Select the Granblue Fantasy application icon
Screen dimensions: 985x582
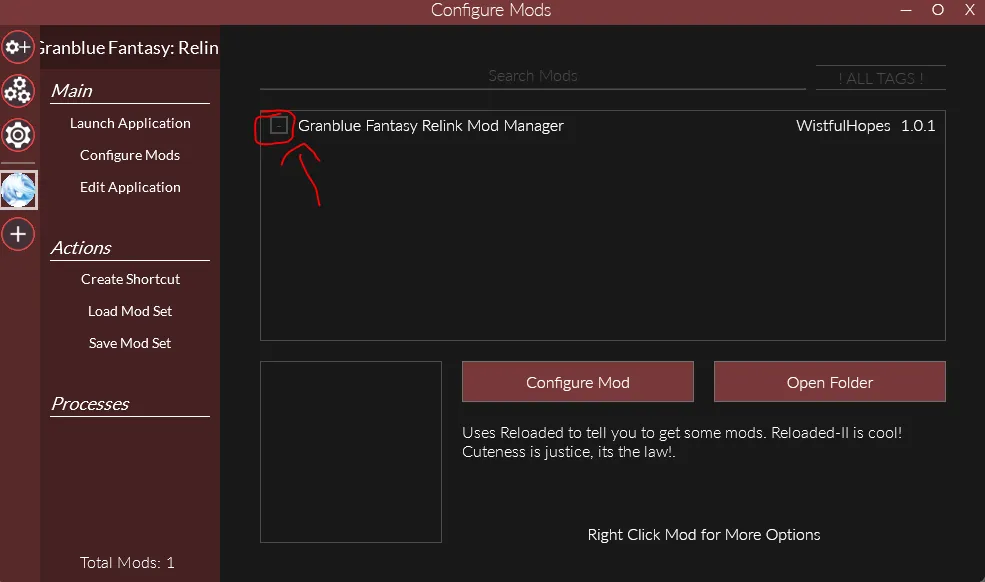(x=18, y=190)
